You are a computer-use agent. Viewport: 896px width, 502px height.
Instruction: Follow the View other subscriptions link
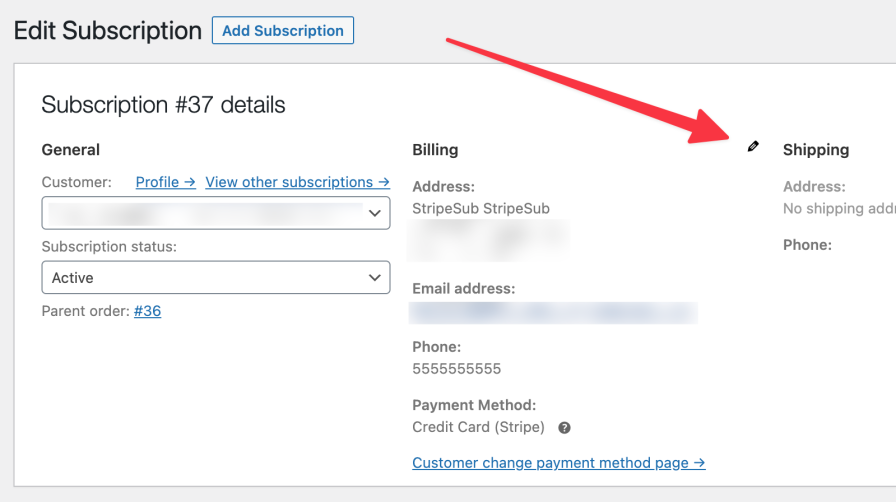click(297, 182)
